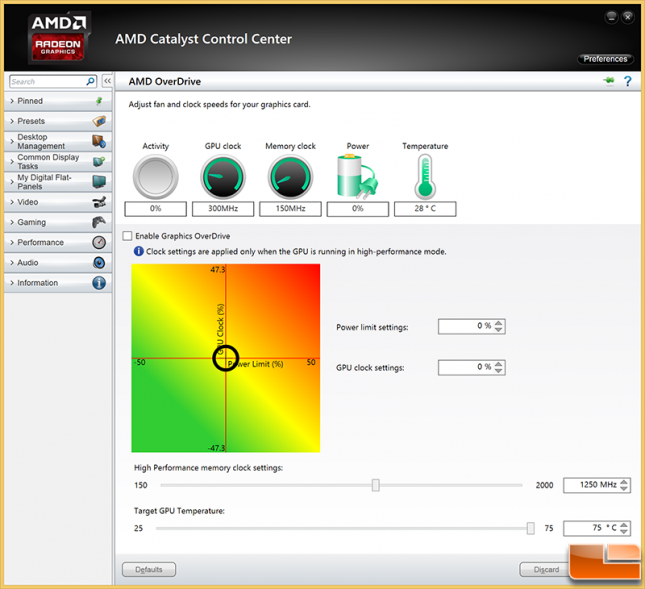Image resolution: width=645 pixels, height=589 pixels.
Task: Open help via blue question mark
Action: (627, 81)
